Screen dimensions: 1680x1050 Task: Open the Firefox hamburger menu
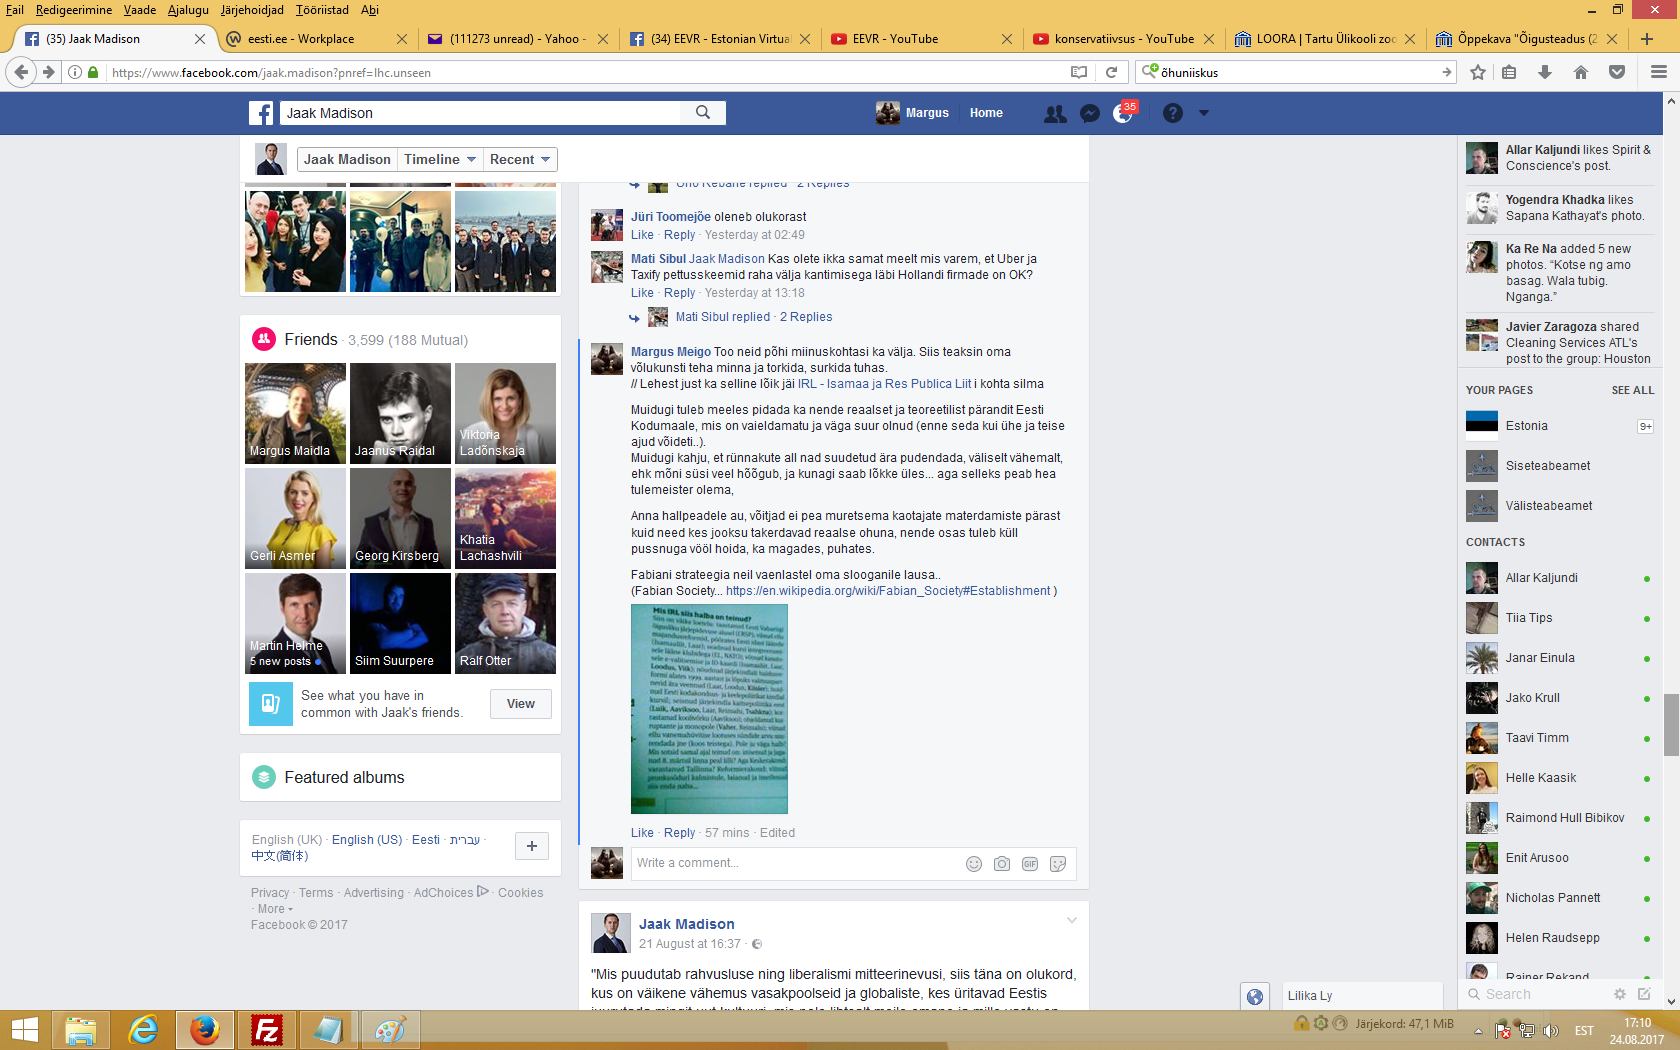[x=1659, y=72]
